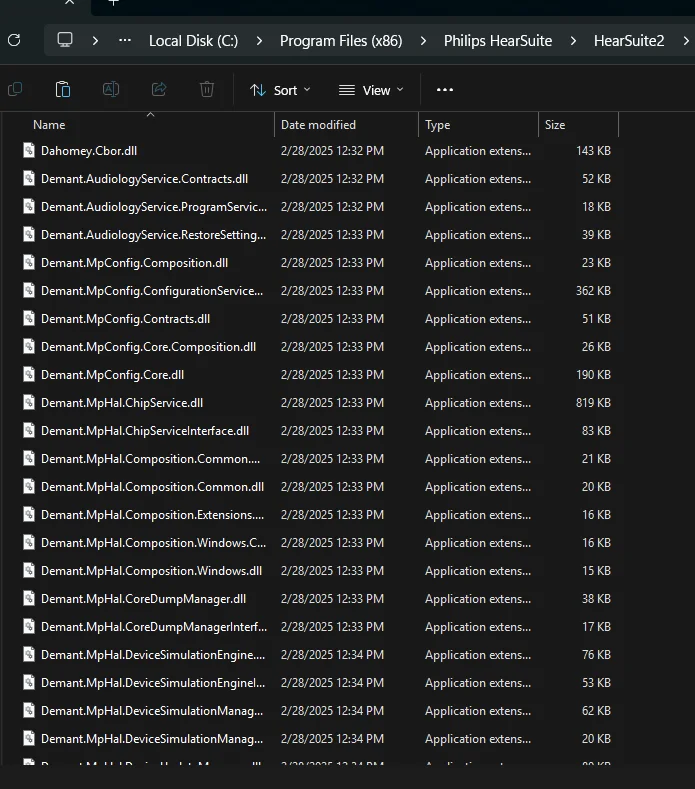This screenshot has width=695, height=789.
Task: Click the Share toolbar icon
Action: (x=159, y=90)
